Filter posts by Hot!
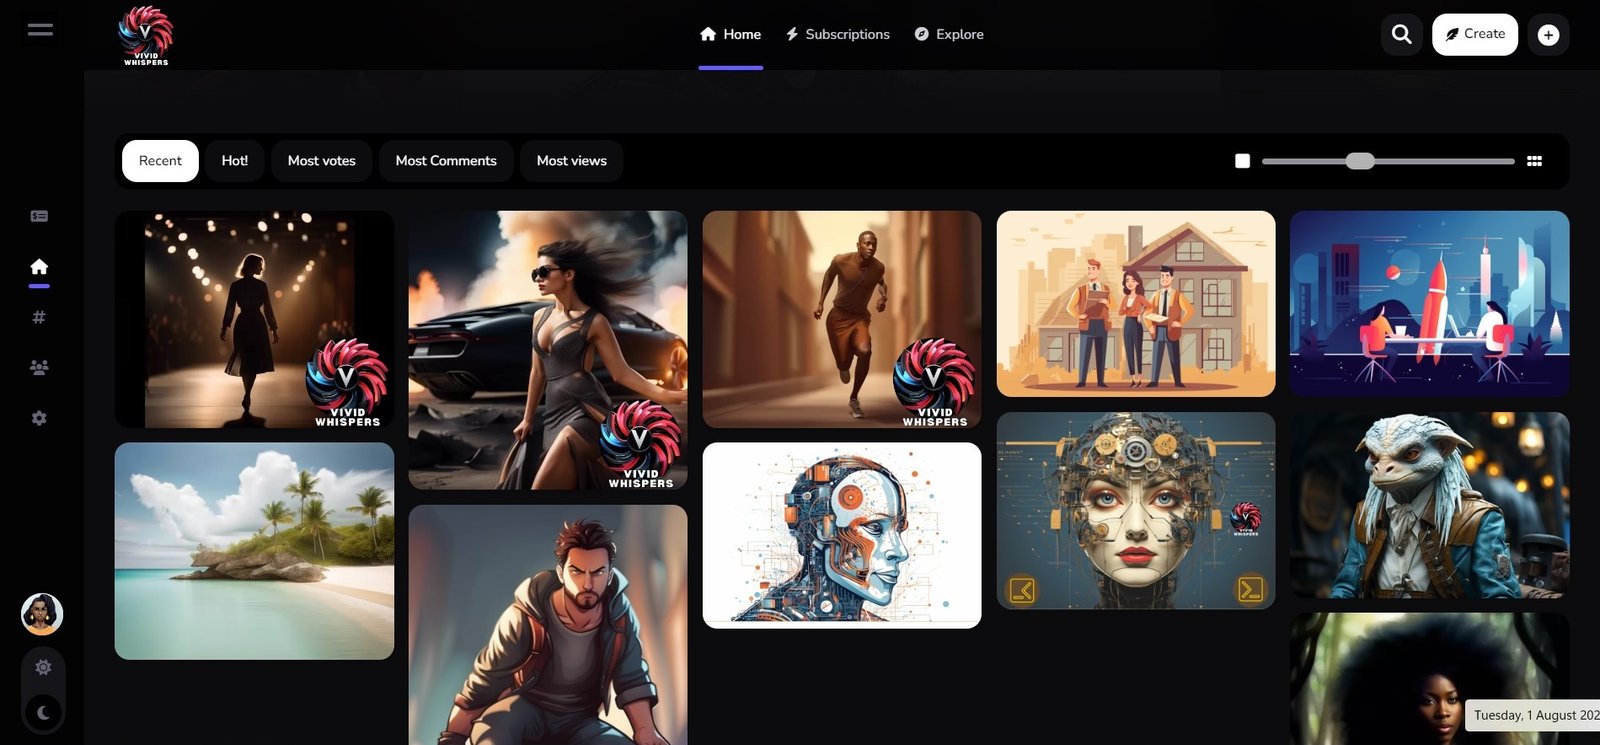Screen dimensions: 1600x745 click(x=235, y=161)
